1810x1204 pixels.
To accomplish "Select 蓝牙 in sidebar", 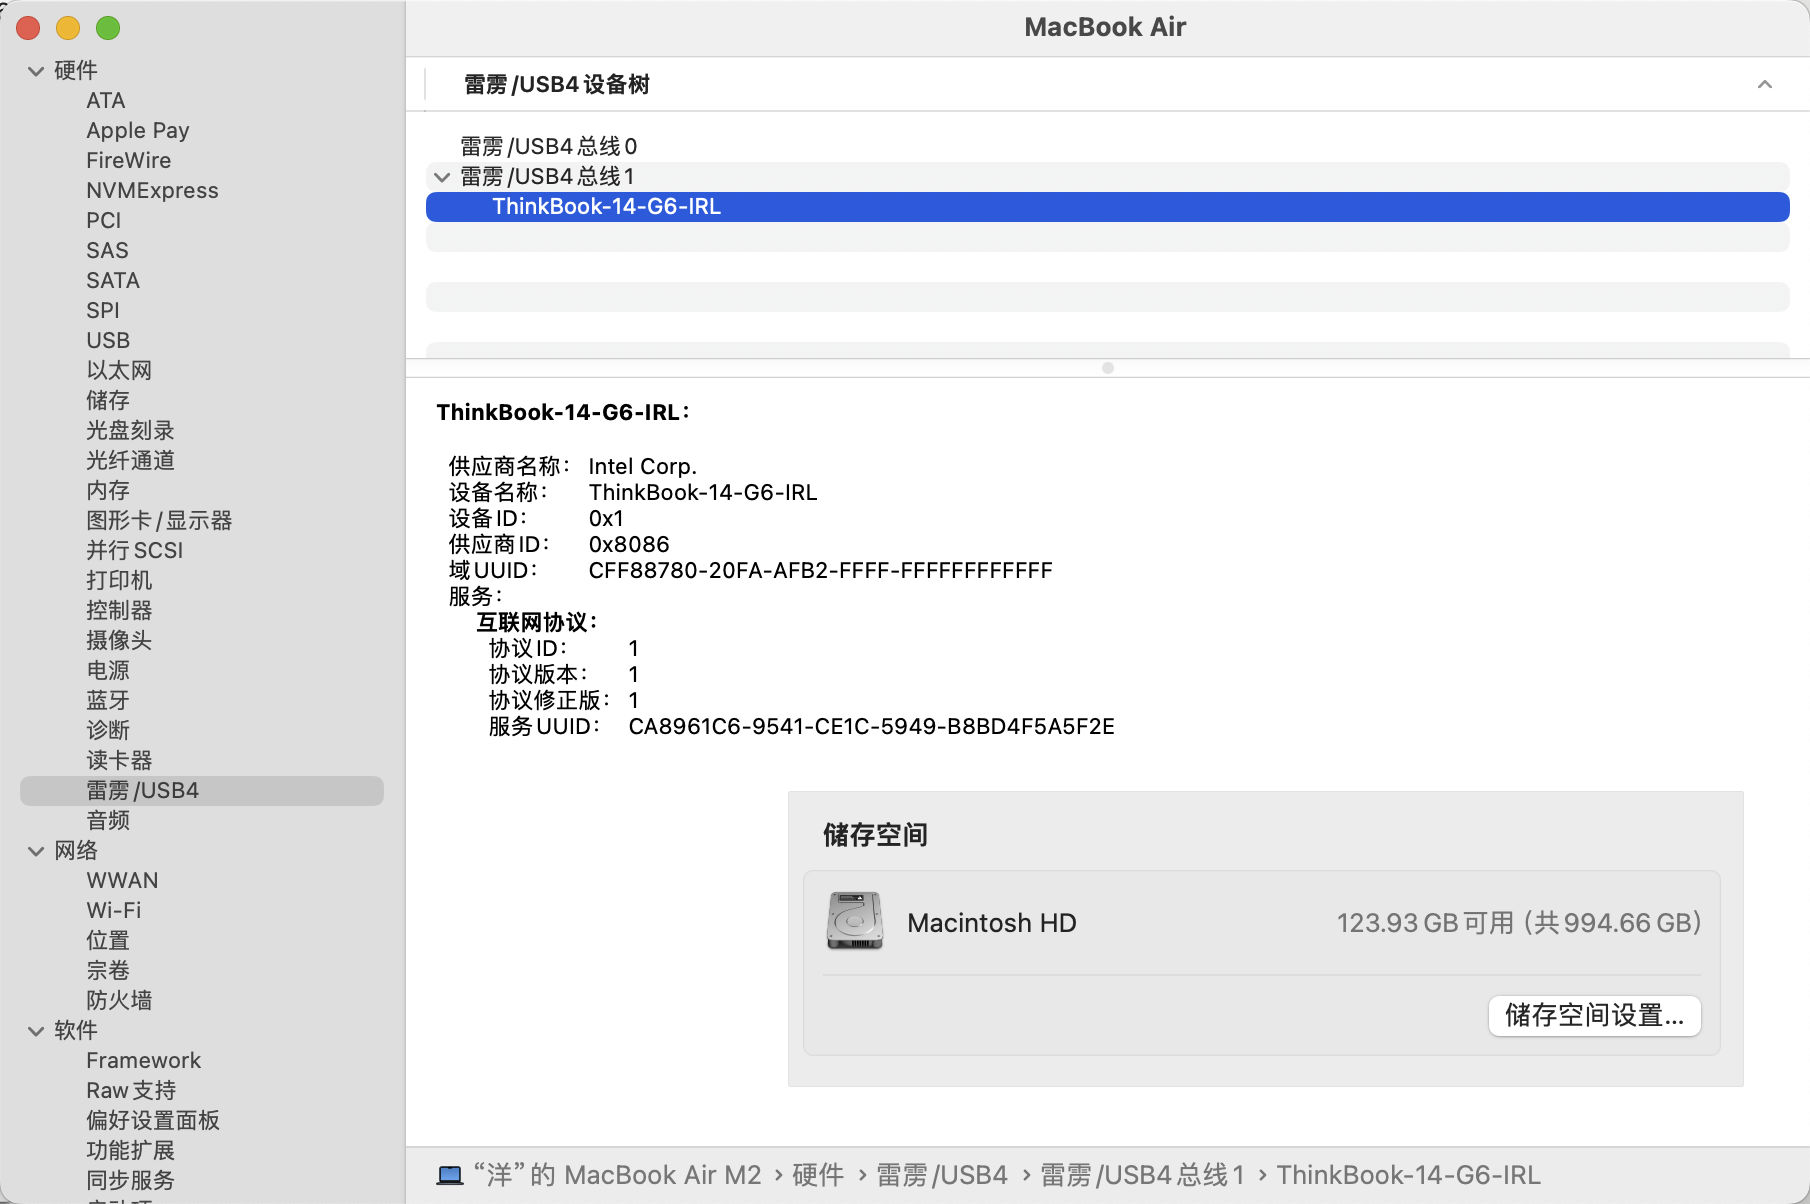I will [108, 701].
